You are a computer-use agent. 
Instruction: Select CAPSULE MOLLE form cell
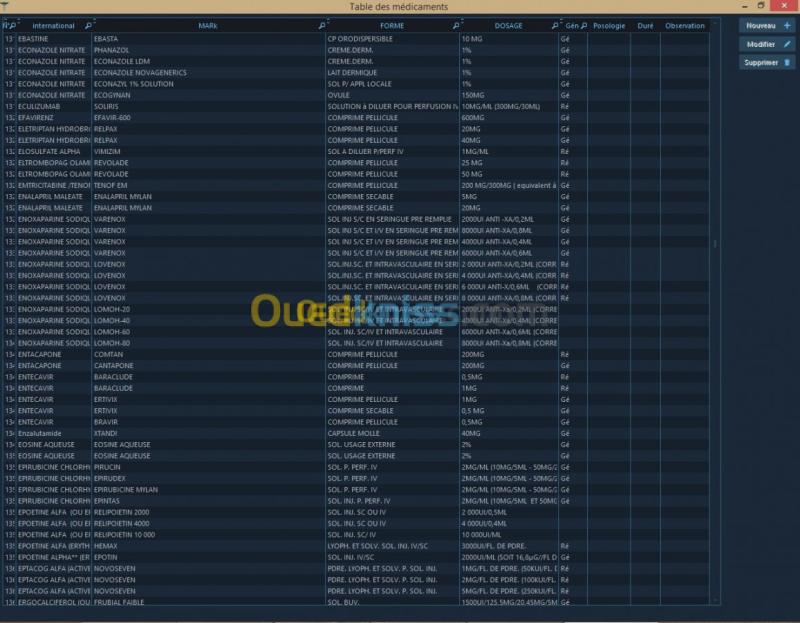(392, 433)
